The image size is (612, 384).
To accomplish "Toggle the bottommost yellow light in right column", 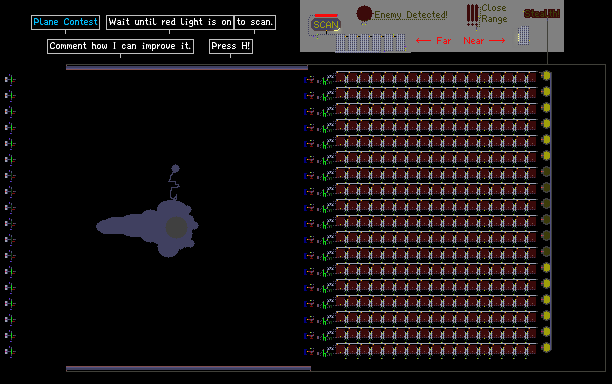I will click(x=546, y=347).
